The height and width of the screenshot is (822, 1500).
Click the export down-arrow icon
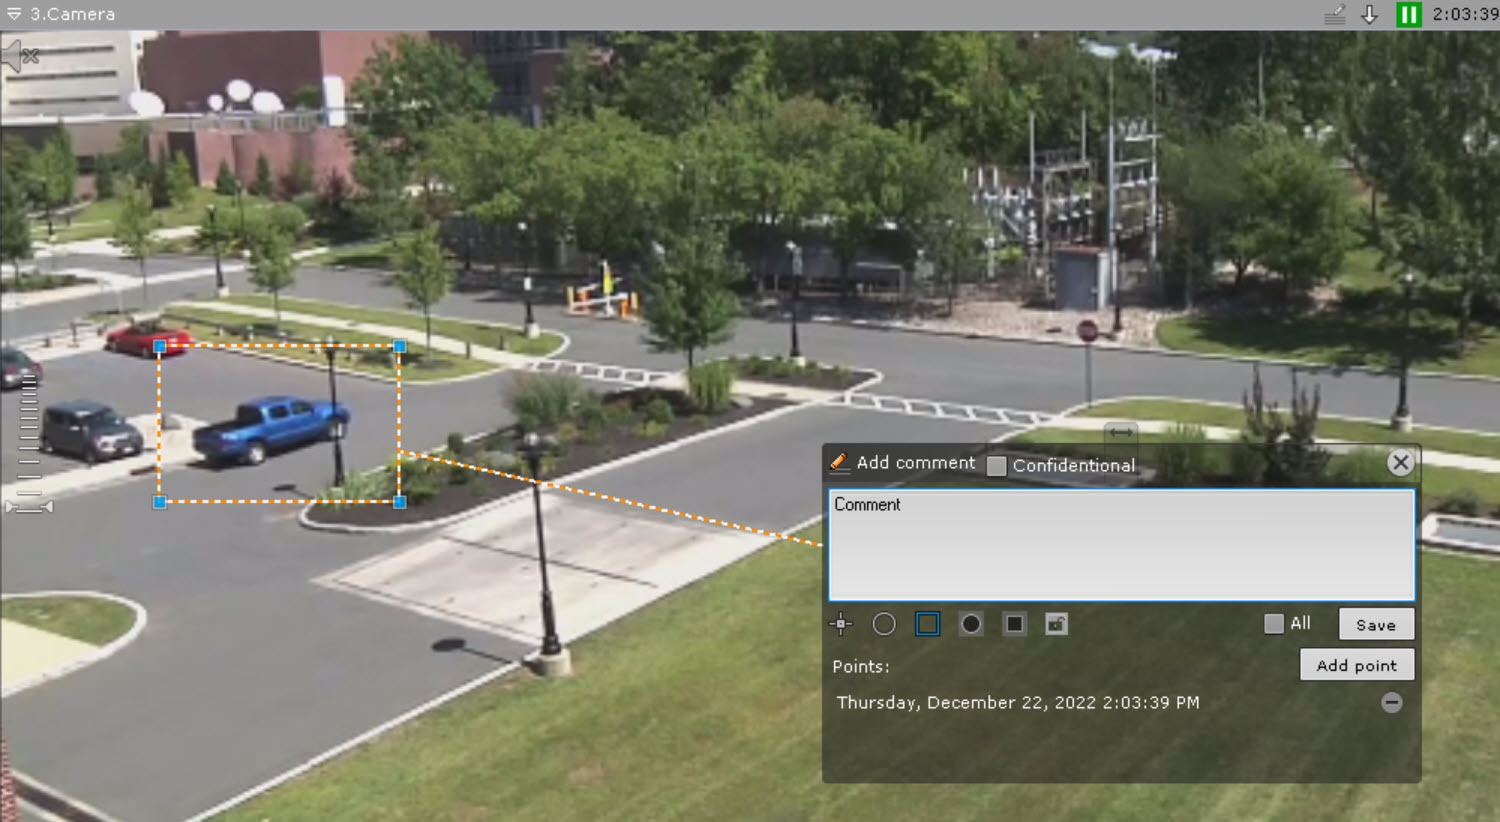[1370, 15]
